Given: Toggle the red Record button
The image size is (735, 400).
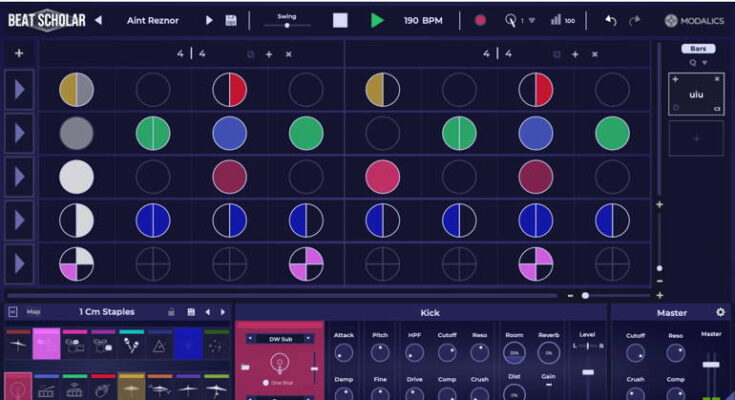Looking at the screenshot, I should 480,20.
